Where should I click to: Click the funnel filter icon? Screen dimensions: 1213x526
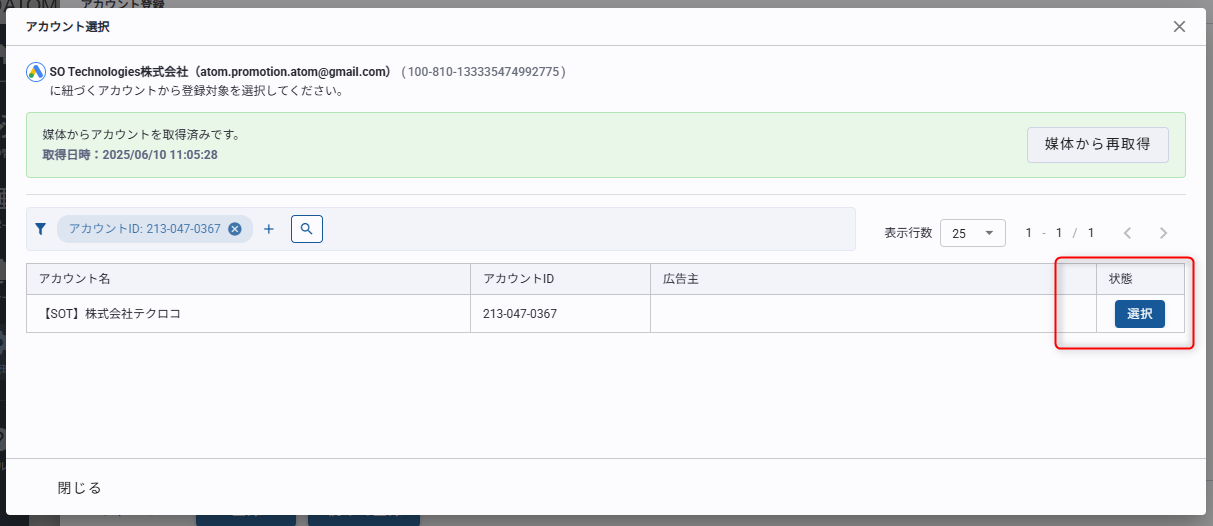41,229
